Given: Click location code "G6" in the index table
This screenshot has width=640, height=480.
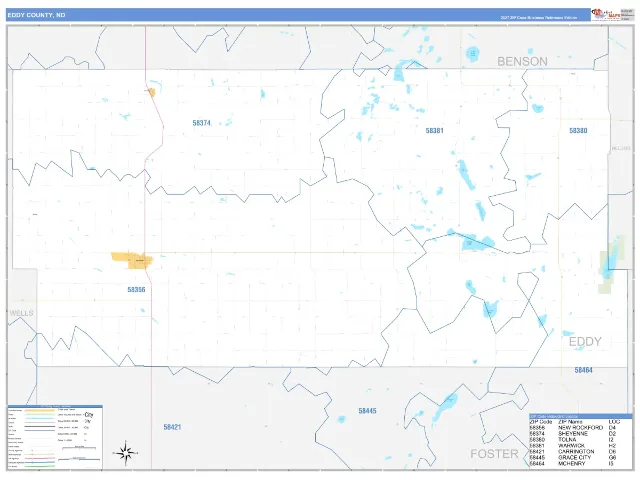Looking at the screenshot, I should pyautogui.click(x=612, y=458).
